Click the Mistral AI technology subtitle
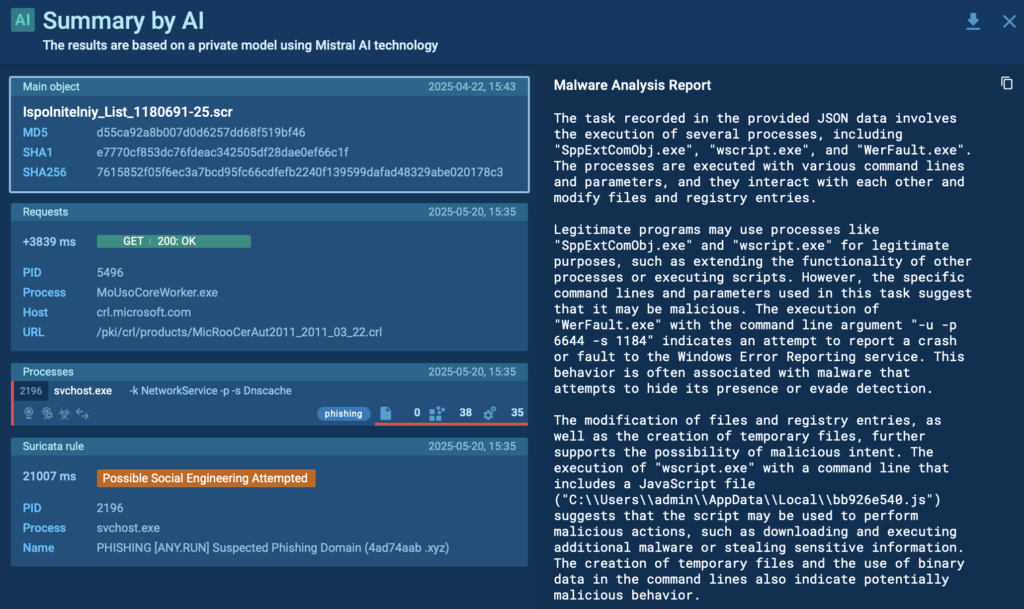 [x=240, y=46]
